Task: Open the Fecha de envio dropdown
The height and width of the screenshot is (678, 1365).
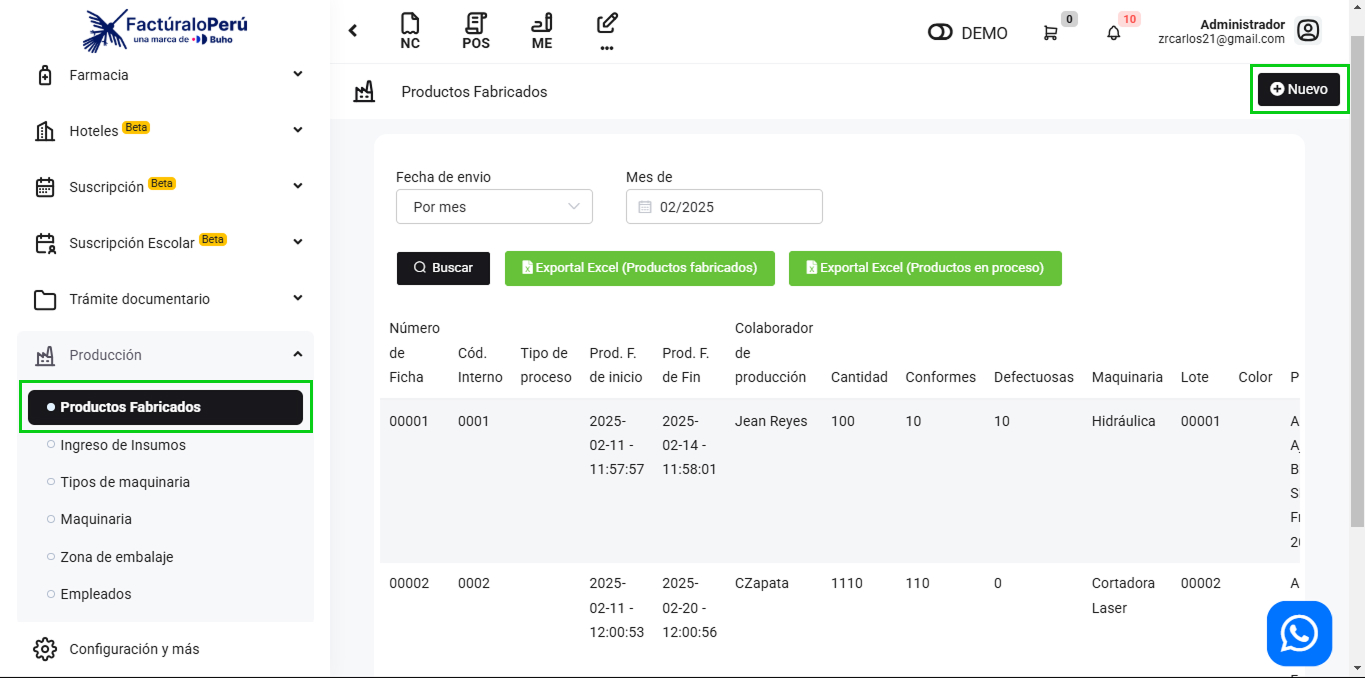Action: point(494,207)
